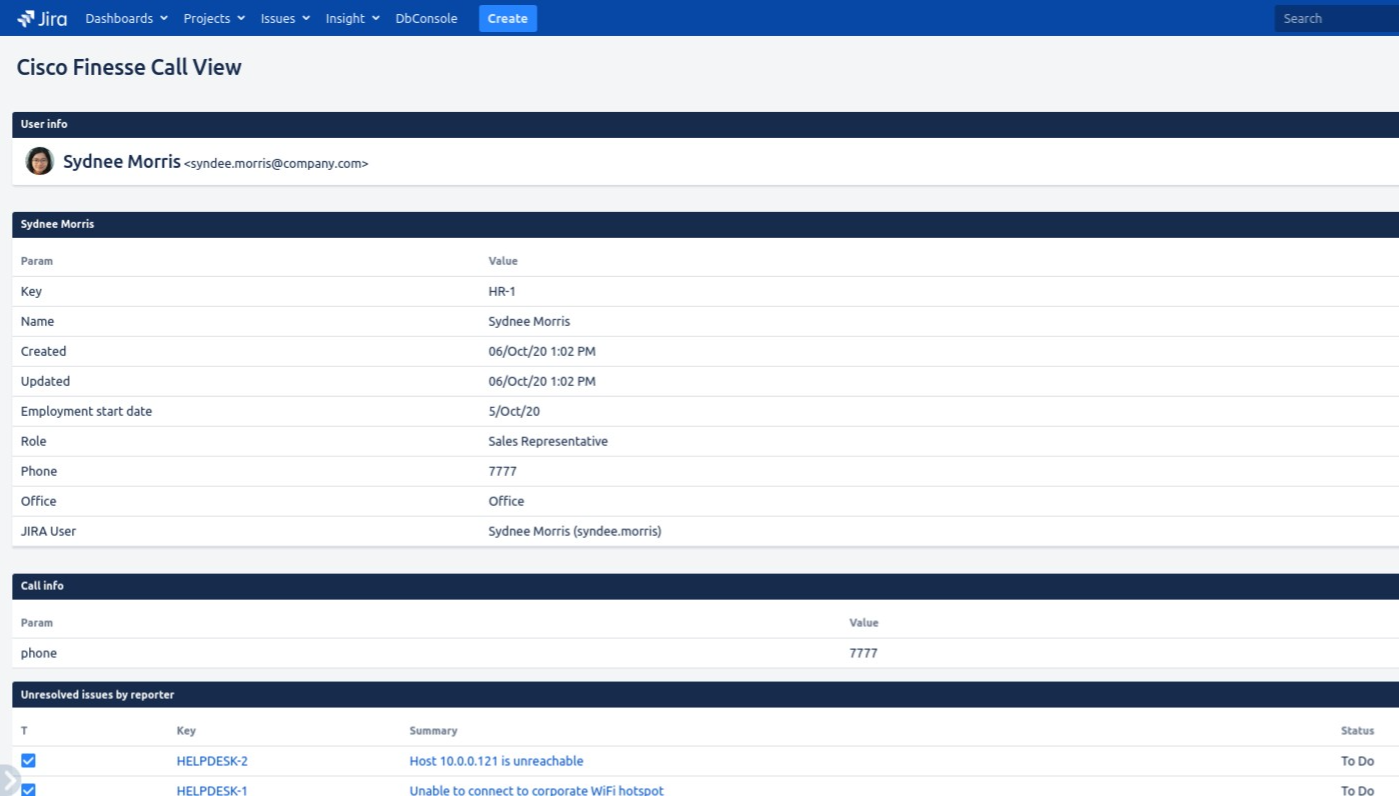Click the To Do status of HELPDESK-2

(1357, 761)
